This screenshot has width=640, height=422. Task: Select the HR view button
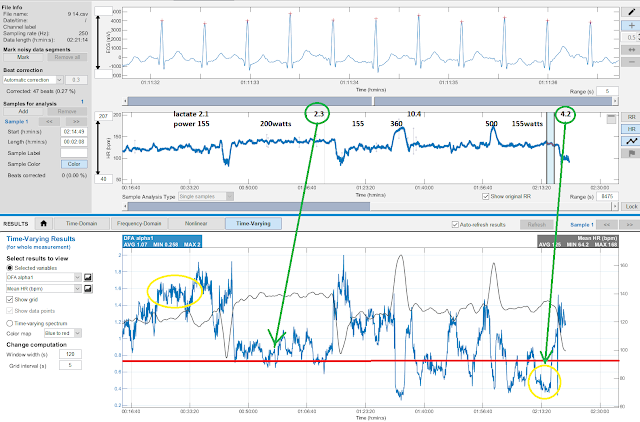pos(631,129)
